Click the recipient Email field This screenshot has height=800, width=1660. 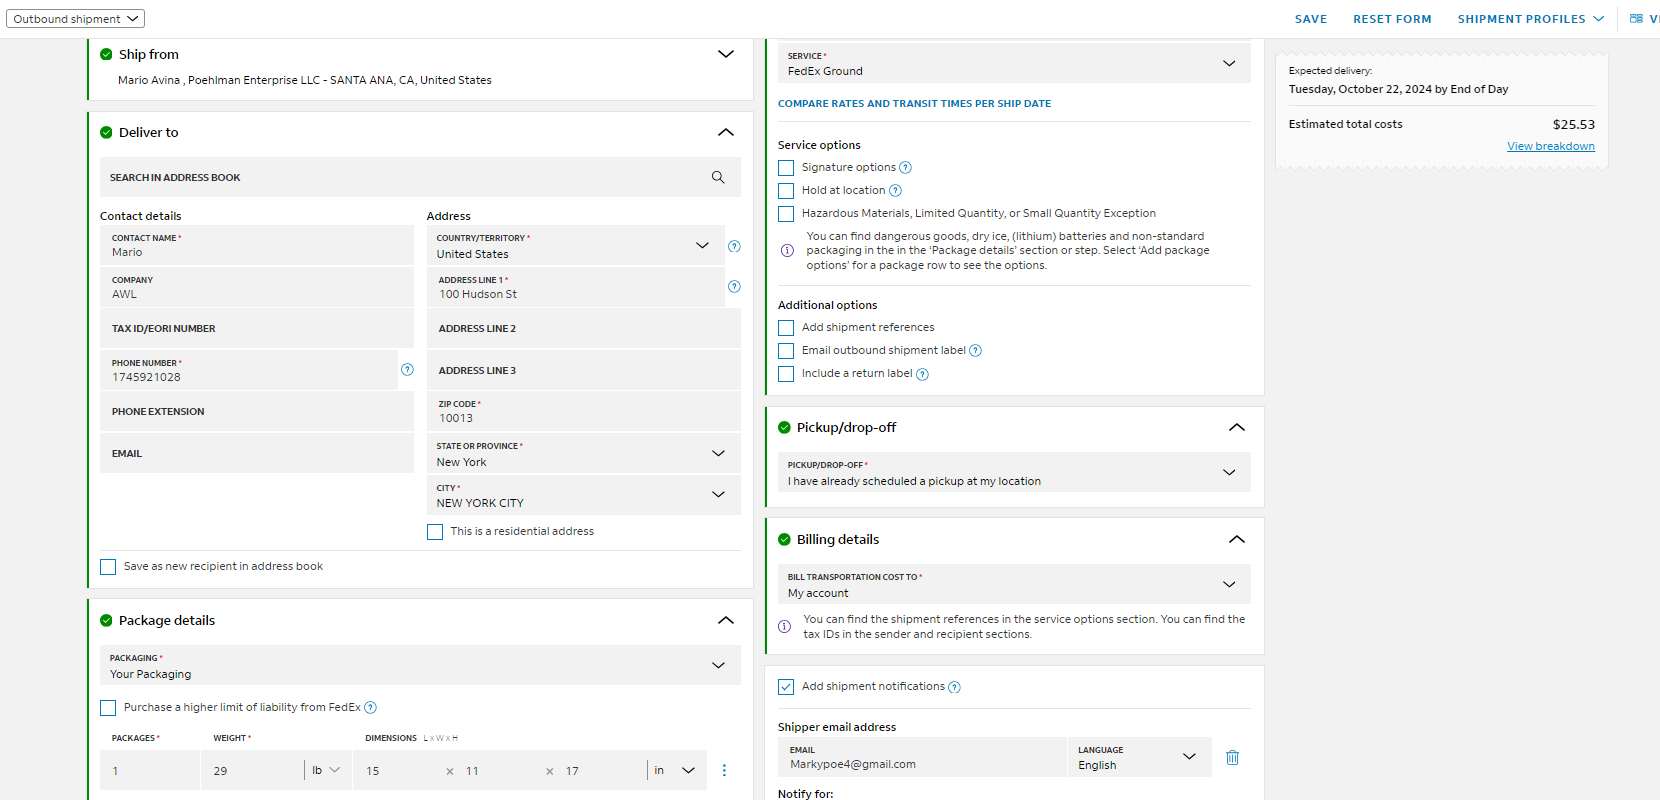pyautogui.click(x=257, y=453)
